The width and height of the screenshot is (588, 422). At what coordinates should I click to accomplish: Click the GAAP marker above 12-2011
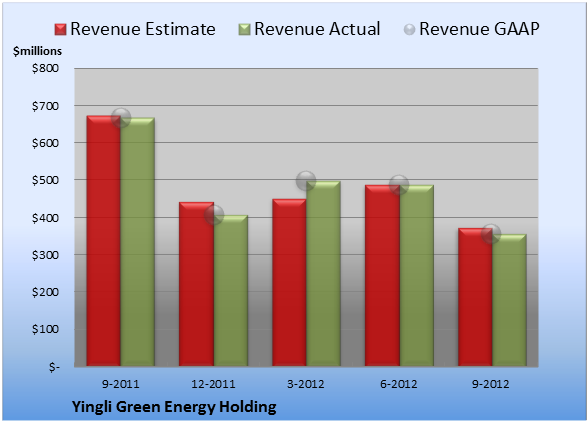tap(214, 215)
